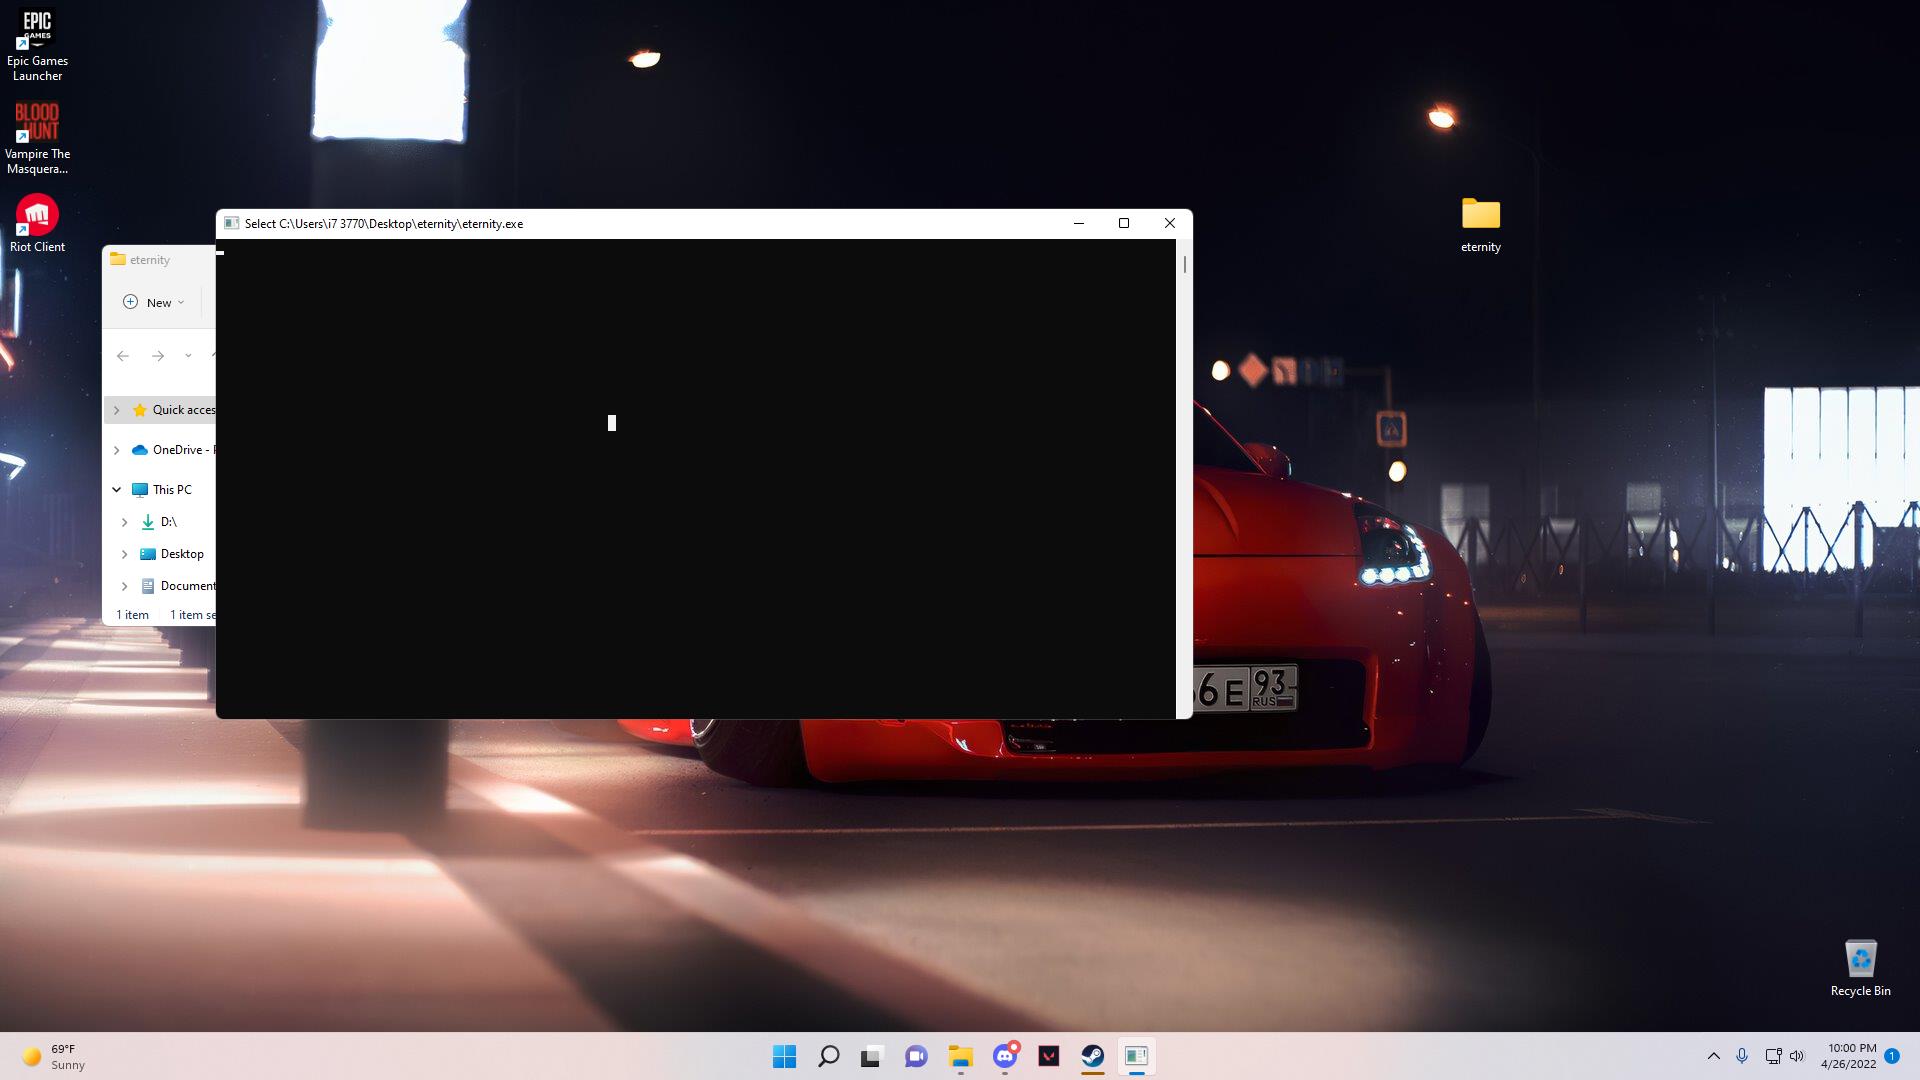Select the D:\ drive in navigation pane

[x=168, y=522]
